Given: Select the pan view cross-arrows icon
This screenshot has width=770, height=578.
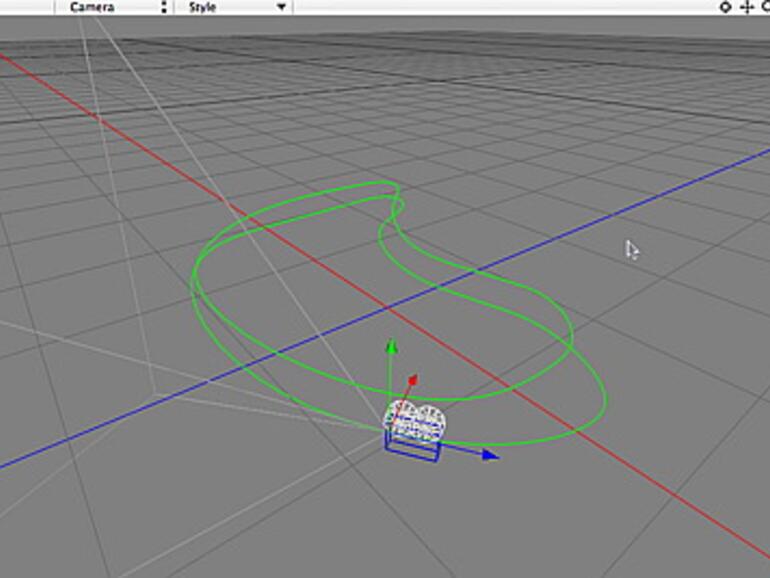Looking at the screenshot, I should (747, 7).
